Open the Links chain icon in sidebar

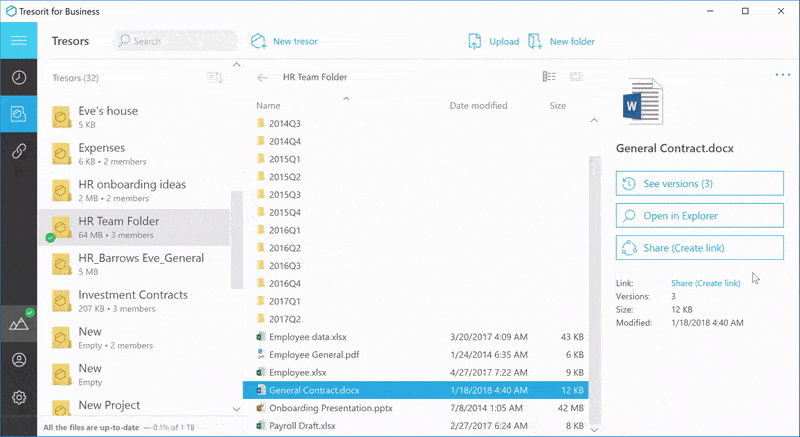point(19,151)
